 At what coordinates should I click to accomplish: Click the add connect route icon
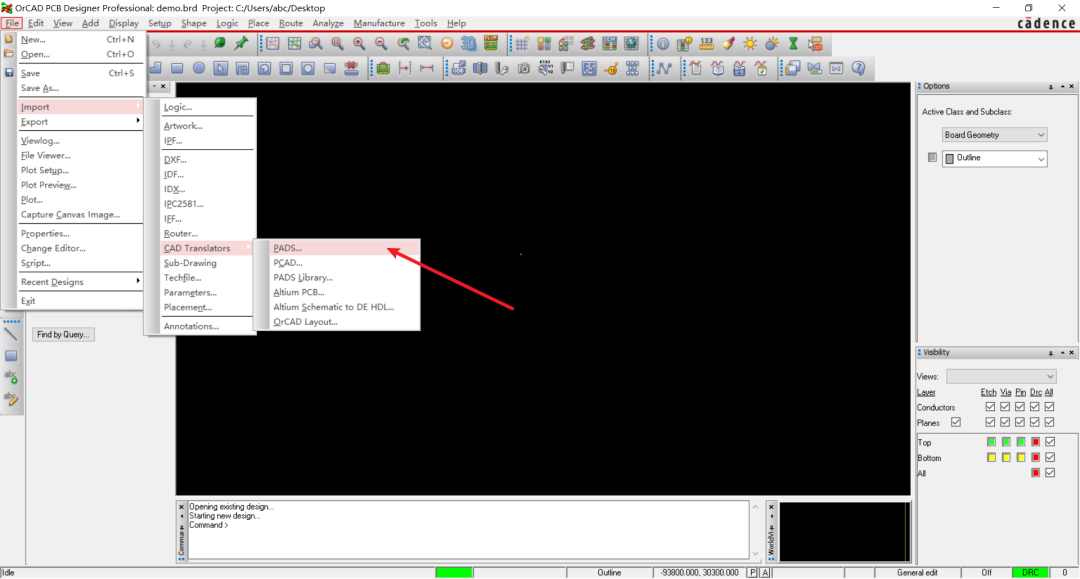pyautogui.click(x=663, y=68)
